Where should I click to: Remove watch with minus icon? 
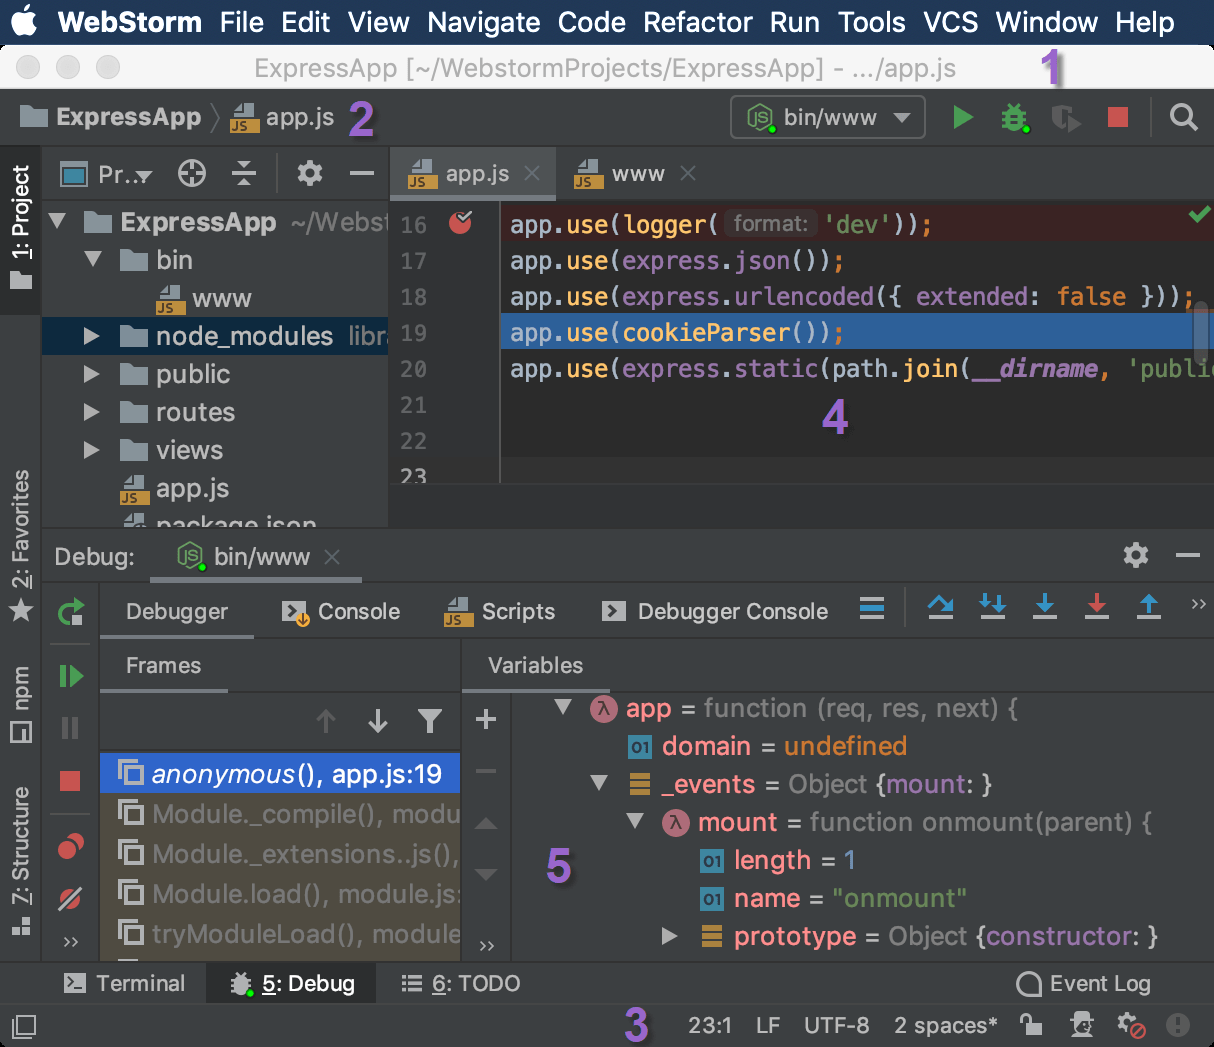pyautogui.click(x=486, y=771)
